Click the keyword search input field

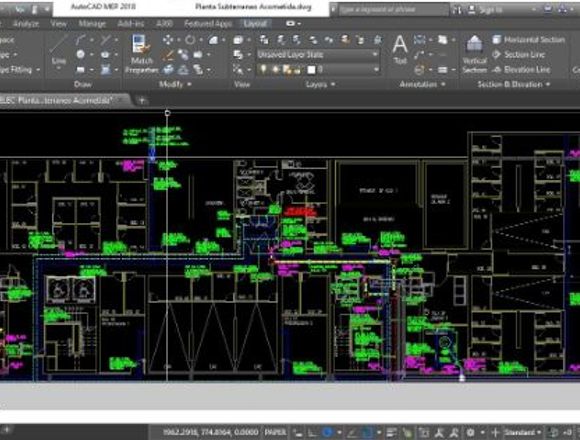tap(393, 9)
